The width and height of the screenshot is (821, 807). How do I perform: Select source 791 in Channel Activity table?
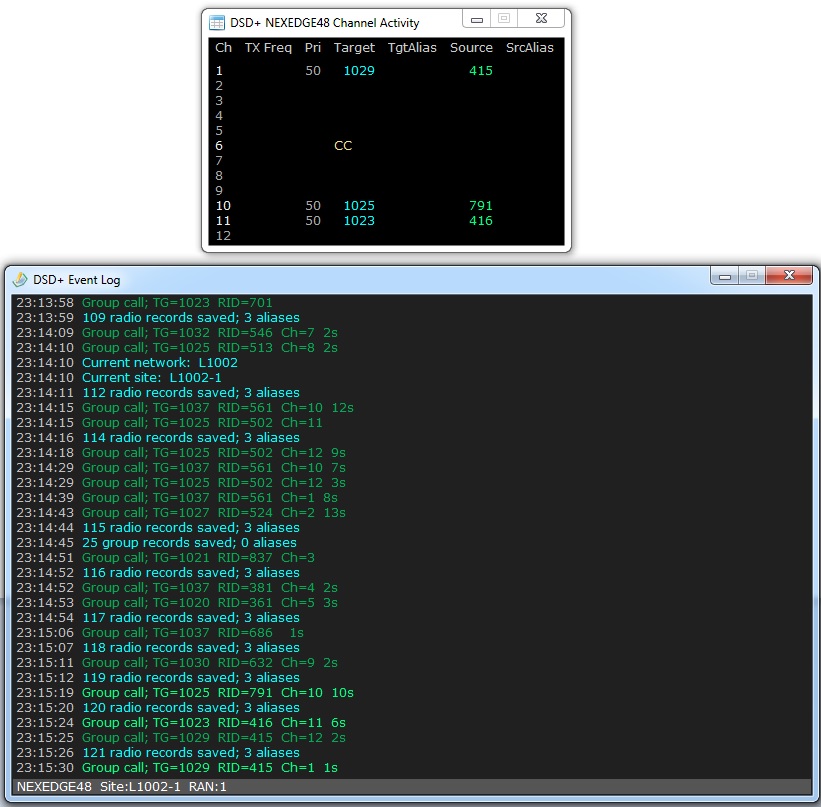[481, 206]
